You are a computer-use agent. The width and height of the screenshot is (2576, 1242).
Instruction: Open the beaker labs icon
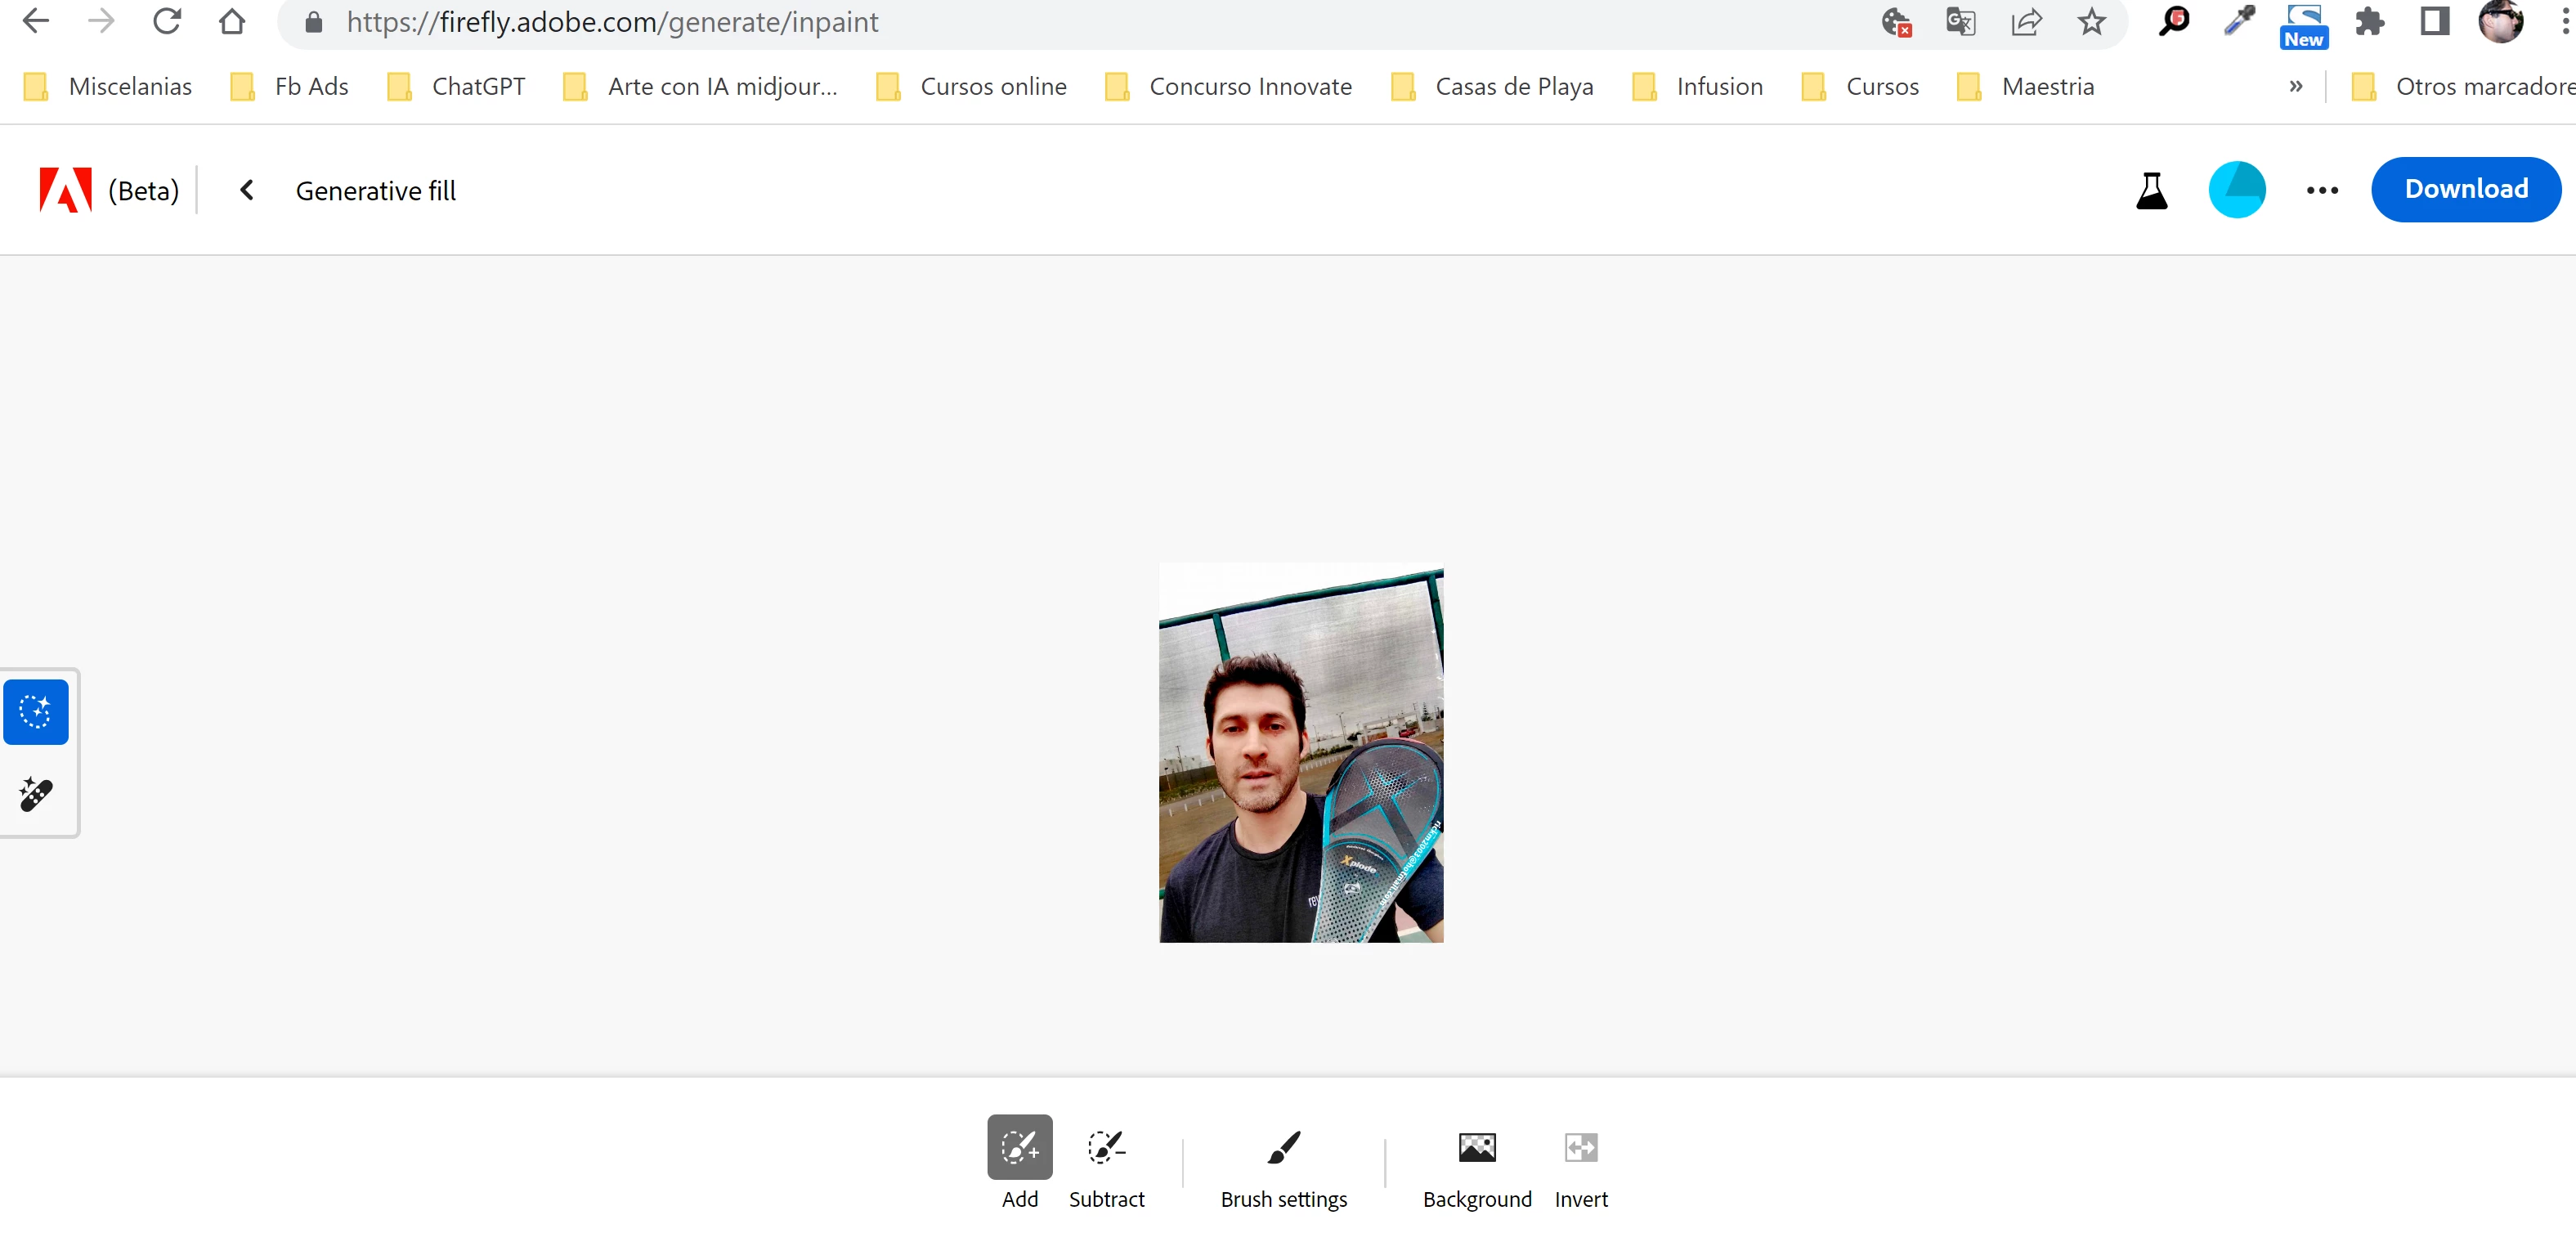click(2151, 190)
